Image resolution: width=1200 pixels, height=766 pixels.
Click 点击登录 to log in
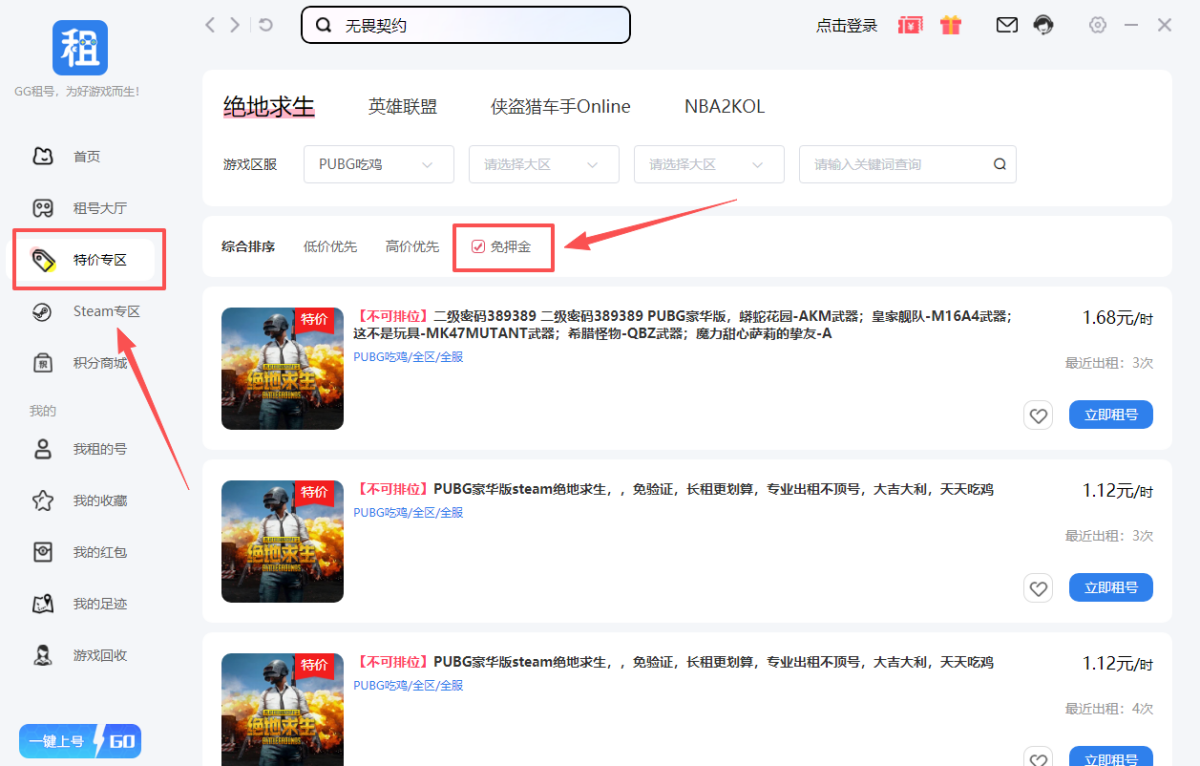[x=846, y=26]
